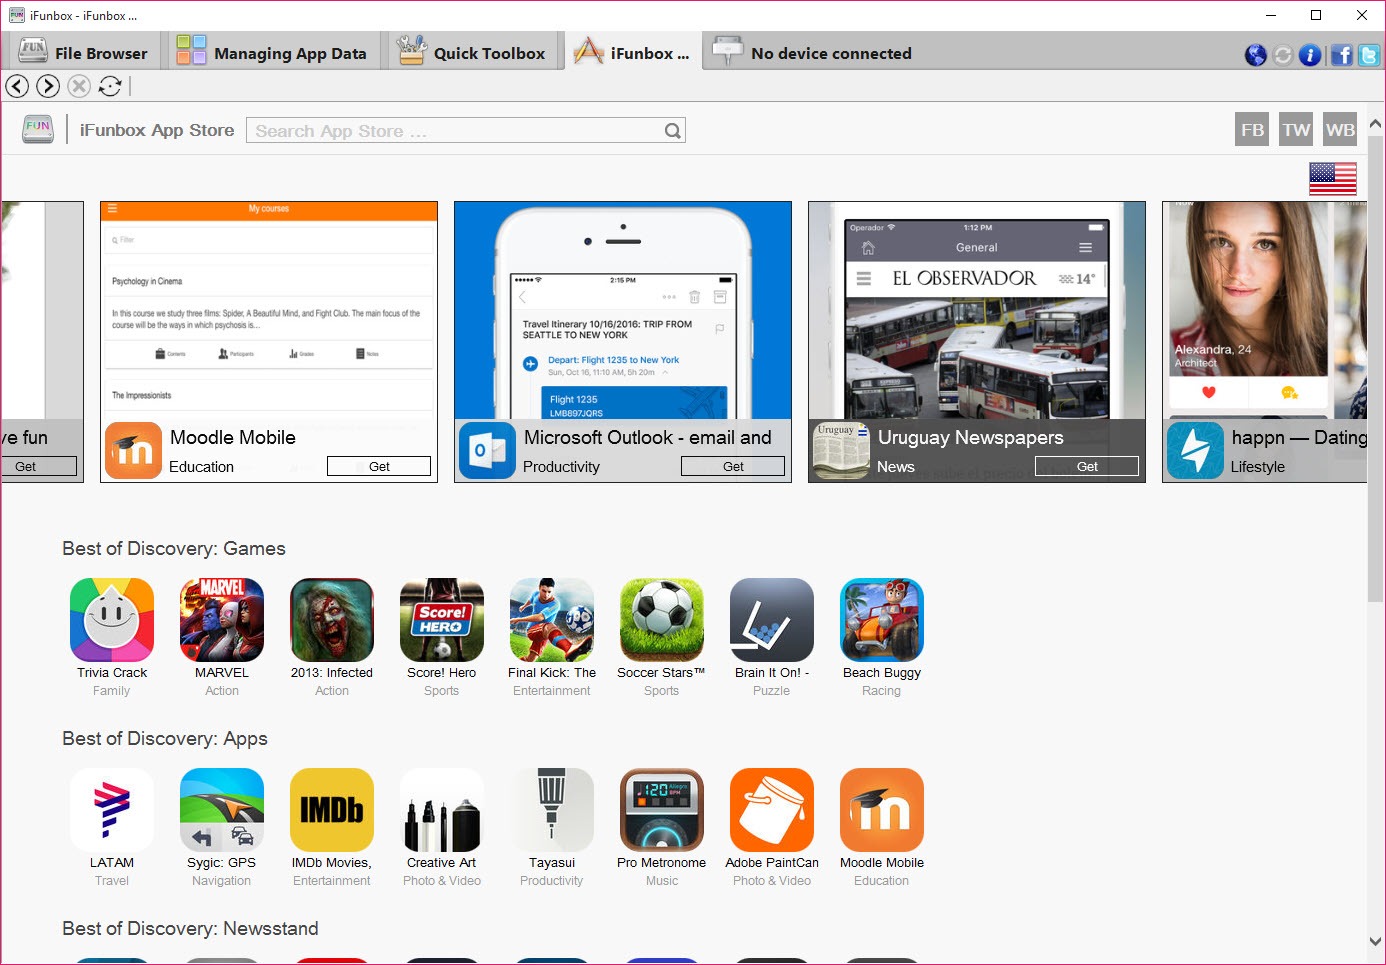Click the forward navigation arrow icon

pos(48,86)
